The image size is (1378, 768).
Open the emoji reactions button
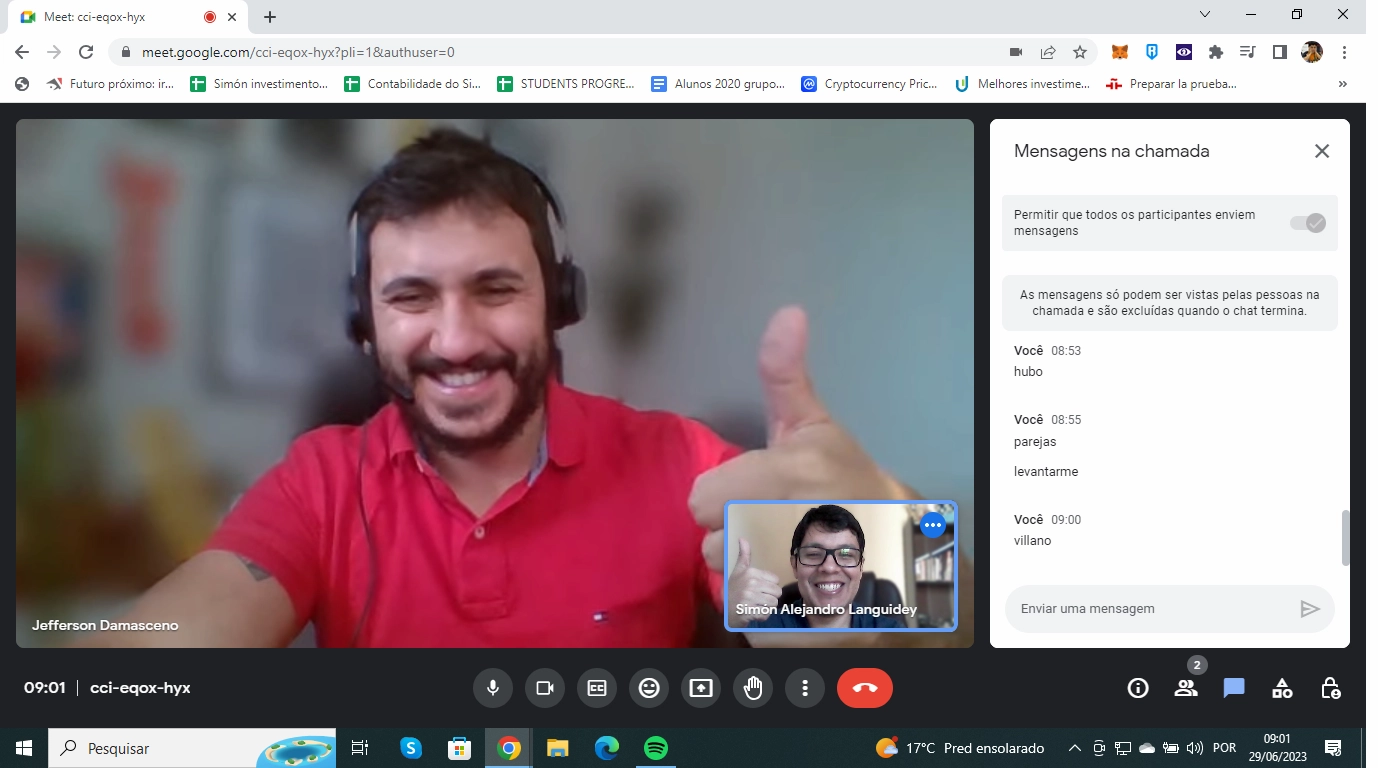649,688
